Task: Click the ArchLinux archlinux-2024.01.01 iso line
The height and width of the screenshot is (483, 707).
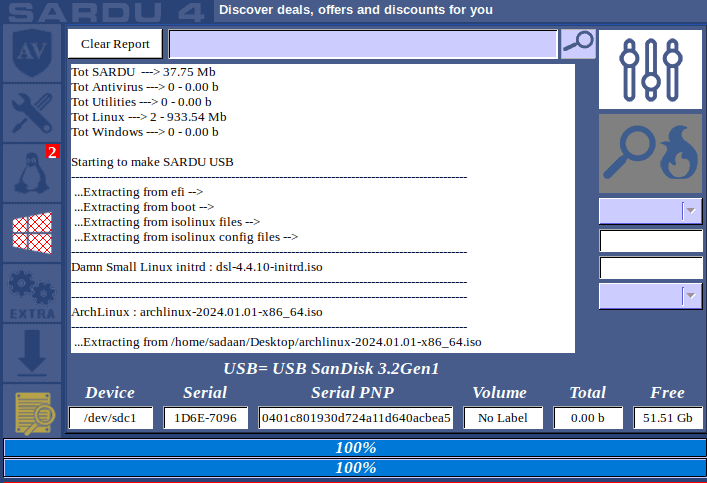Action: [197, 312]
